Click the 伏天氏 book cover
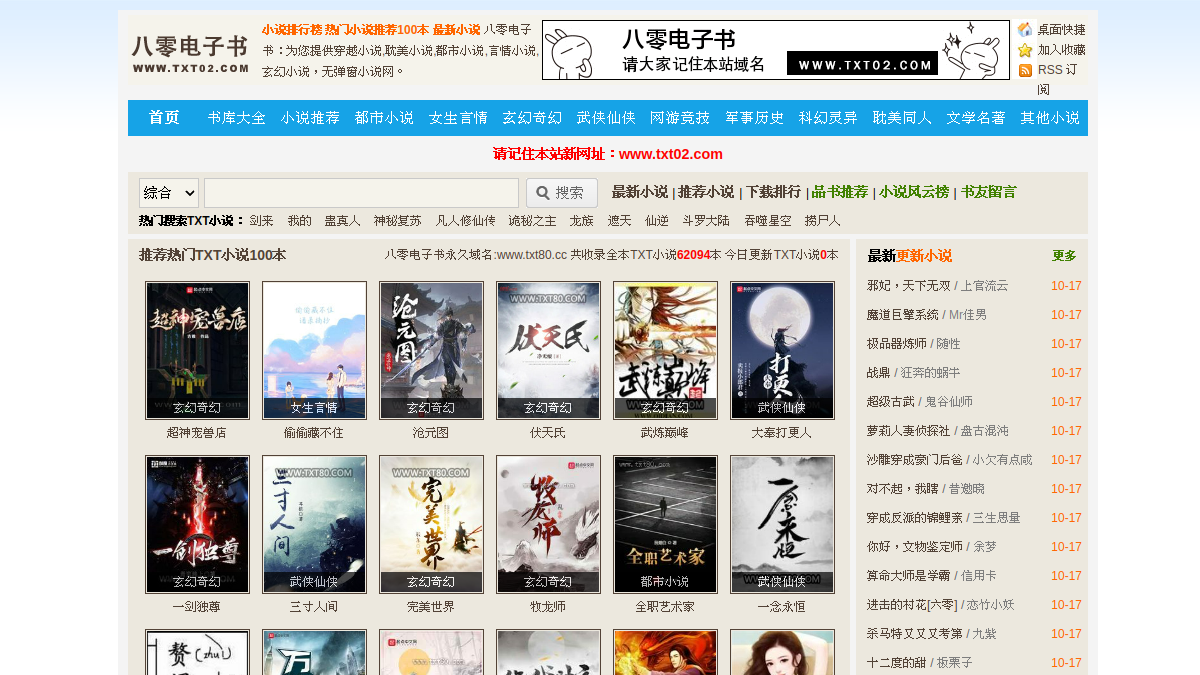The width and height of the screenshot is (1200, 675). click(548, 350)
